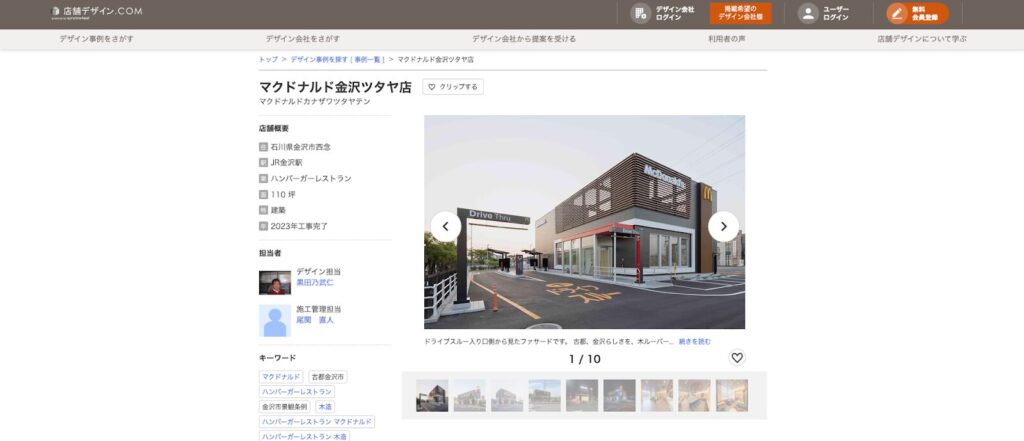The height and width of the screenshot is (441, 1024).
Task: Select the seventh gallery thumbnail
Action: (x=657, y=395)
